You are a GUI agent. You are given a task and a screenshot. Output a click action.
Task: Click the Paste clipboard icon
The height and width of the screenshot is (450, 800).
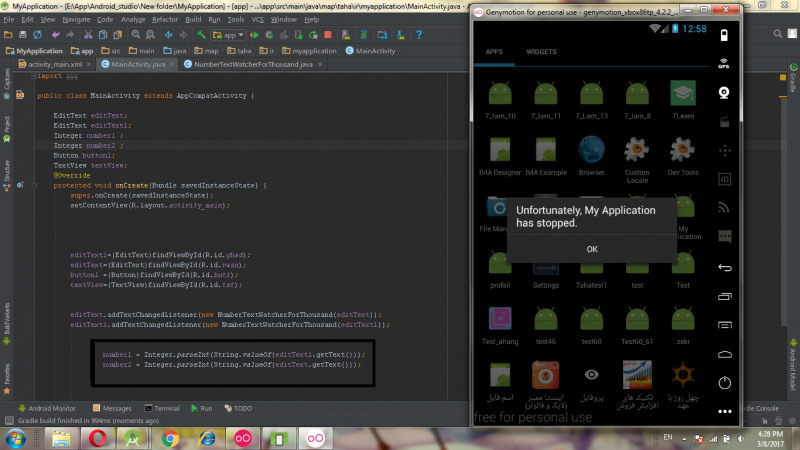click(117, 35)
